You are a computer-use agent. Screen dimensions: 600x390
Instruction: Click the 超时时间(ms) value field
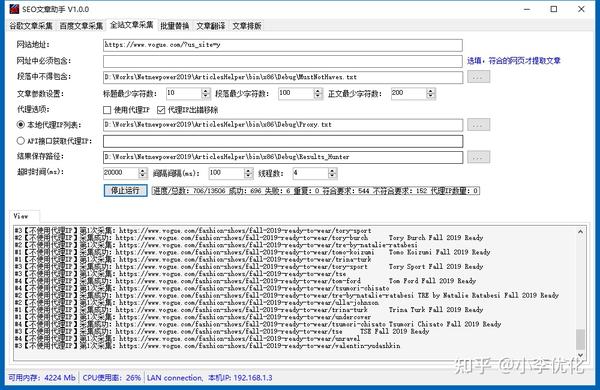click(x=121, y=173)
